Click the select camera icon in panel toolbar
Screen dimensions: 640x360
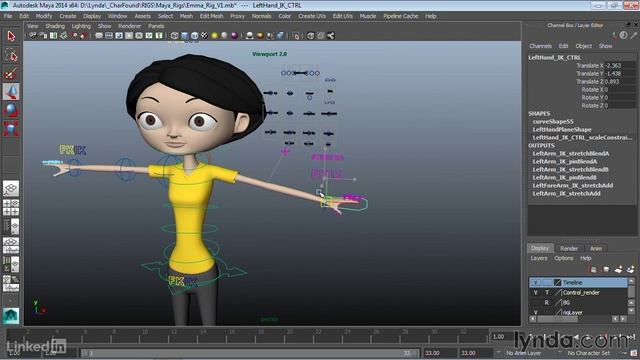pos(33,36)
